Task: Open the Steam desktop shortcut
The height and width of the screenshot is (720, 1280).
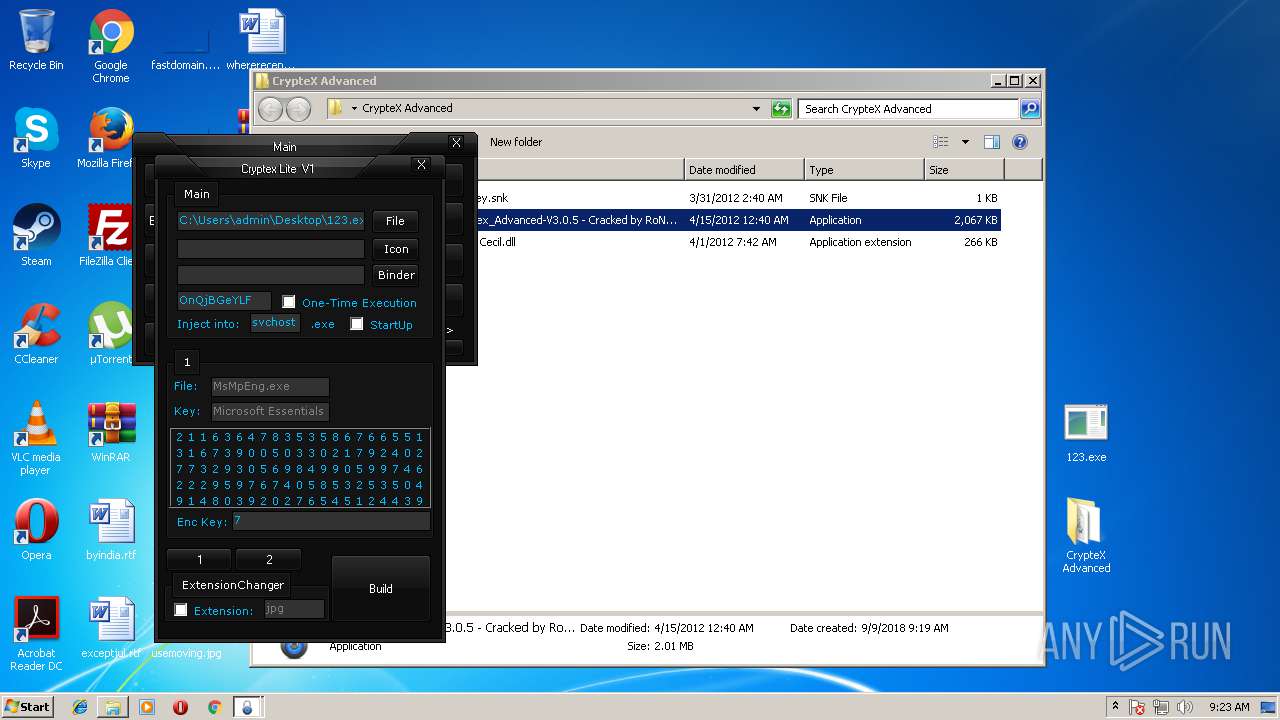Action: pyautogui.click(x=36, y=236)
